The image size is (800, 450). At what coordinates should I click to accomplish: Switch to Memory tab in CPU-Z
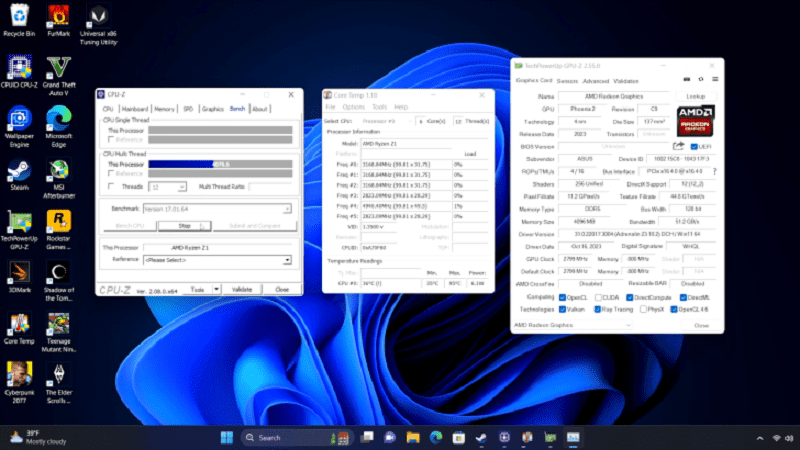tap(164, 109)
